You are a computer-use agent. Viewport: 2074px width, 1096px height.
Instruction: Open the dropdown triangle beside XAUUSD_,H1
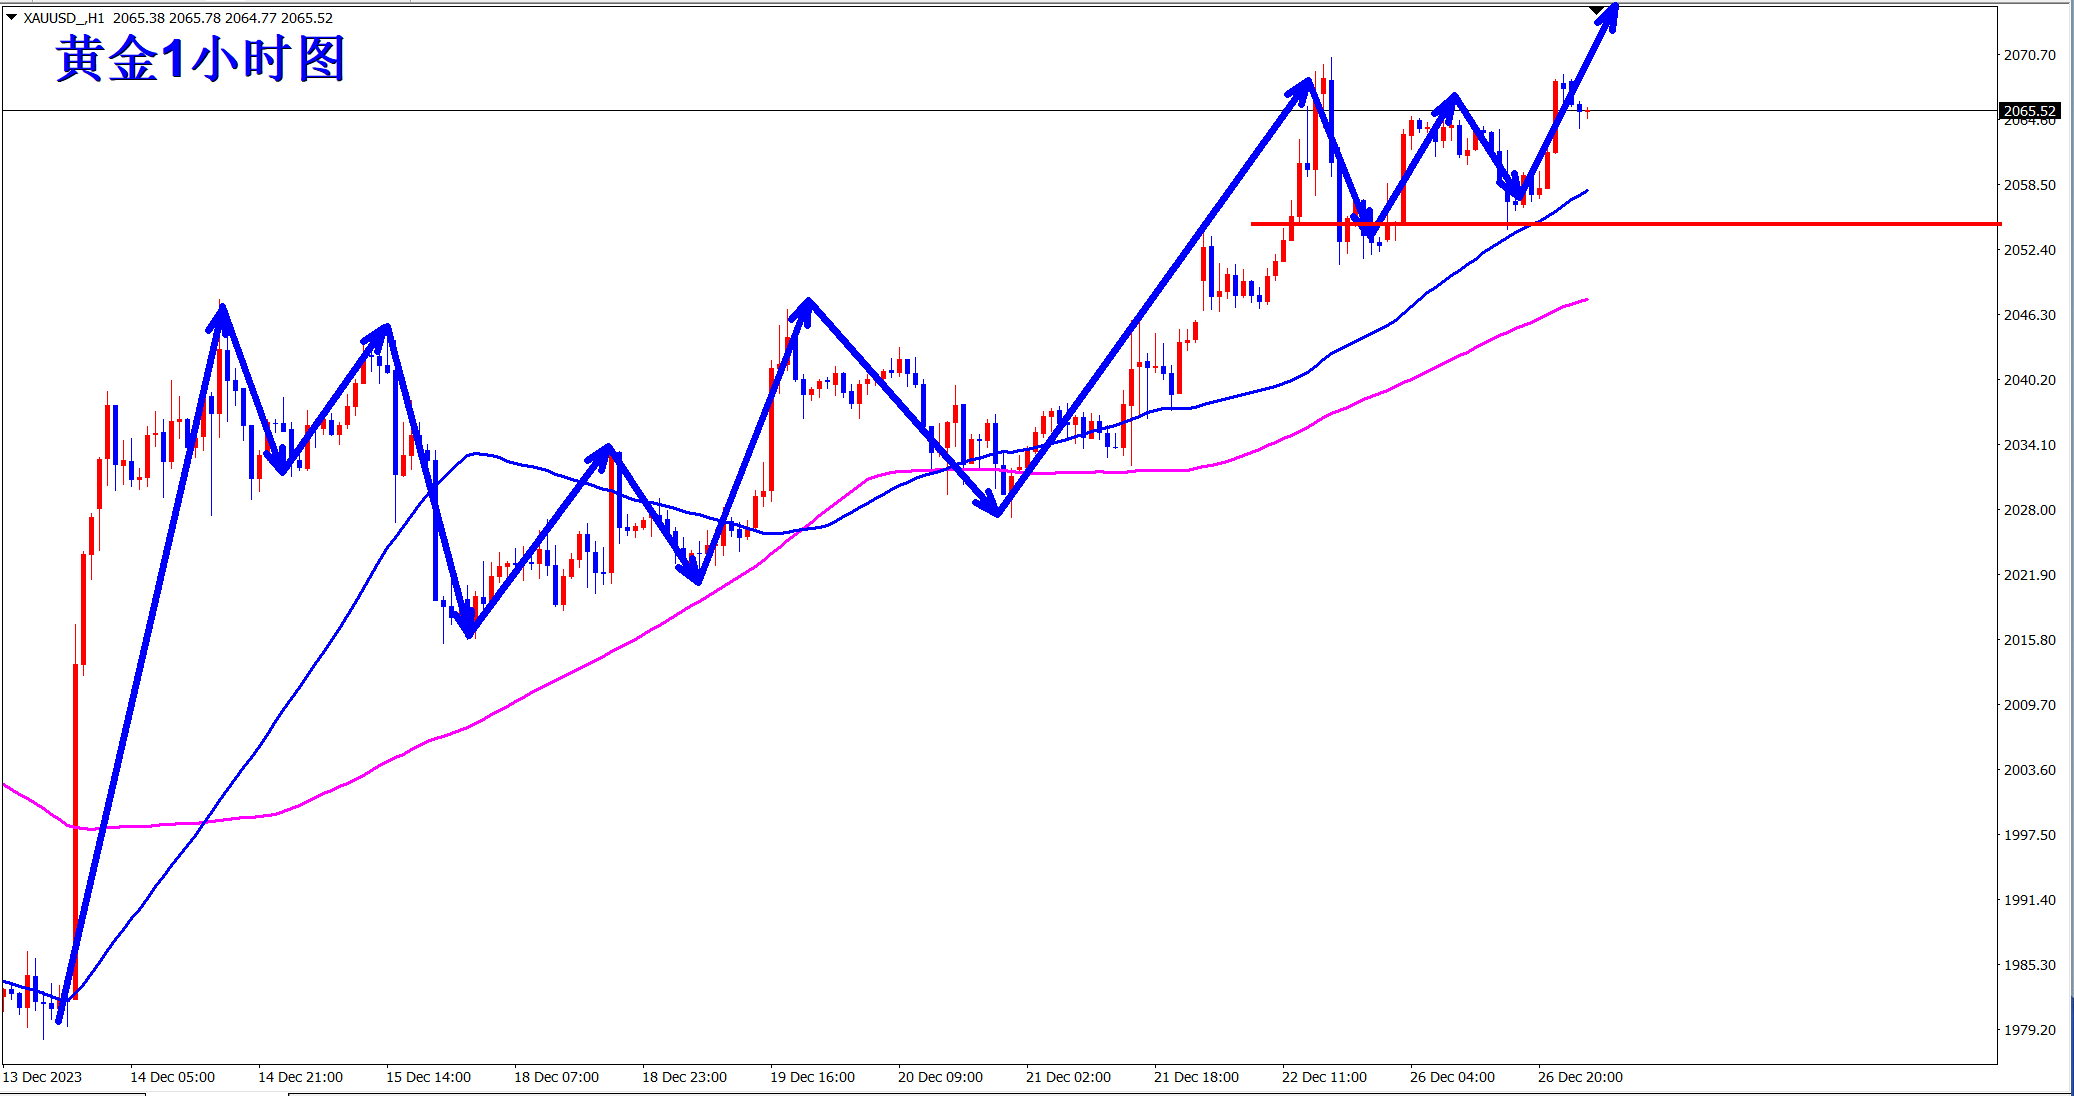pyautogui.click(x=11, y=17)
